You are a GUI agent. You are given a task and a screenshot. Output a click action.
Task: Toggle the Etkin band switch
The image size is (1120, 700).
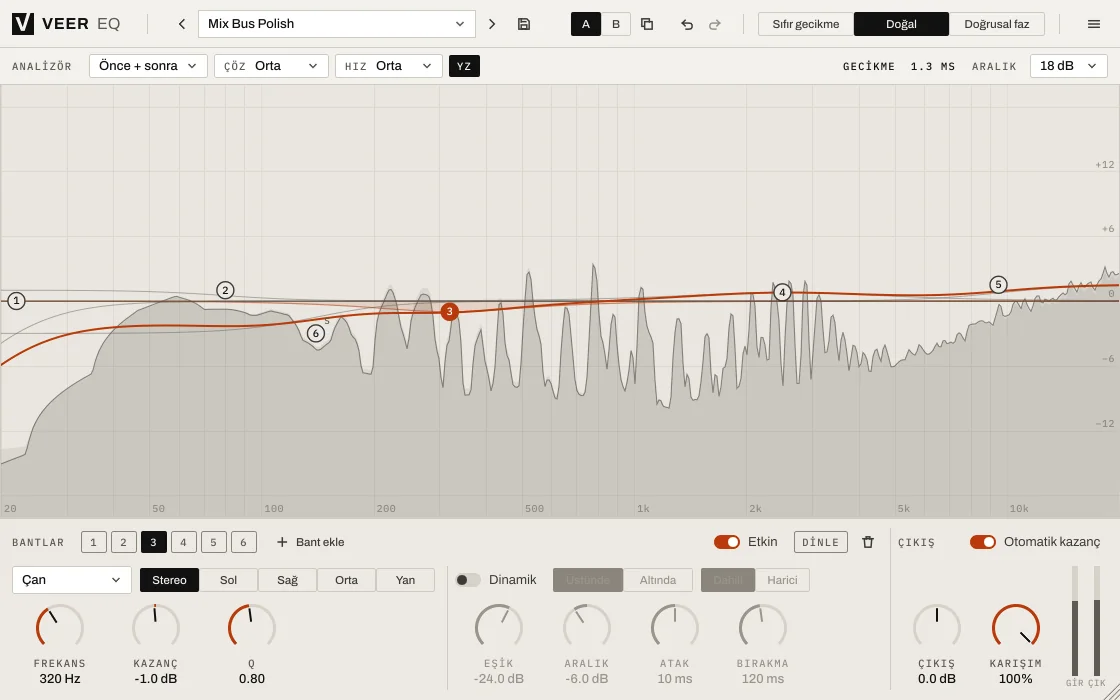coord(726,542)
